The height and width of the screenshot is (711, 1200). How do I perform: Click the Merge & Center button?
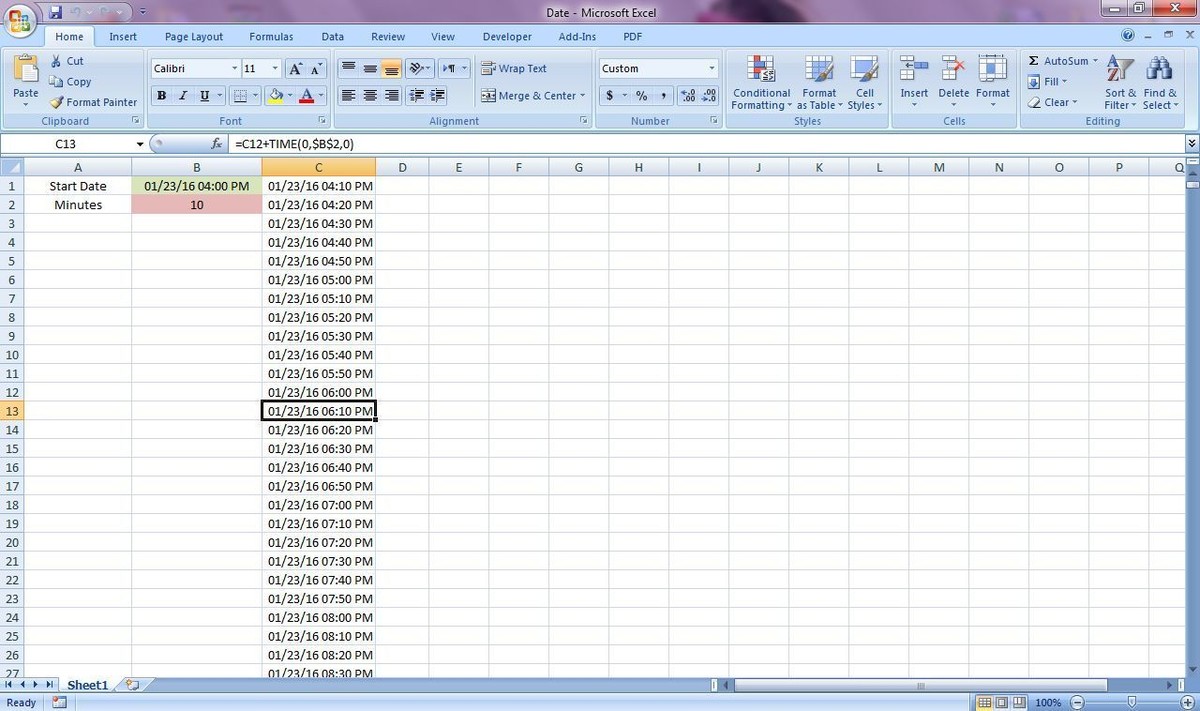click(x=528, y=96)
